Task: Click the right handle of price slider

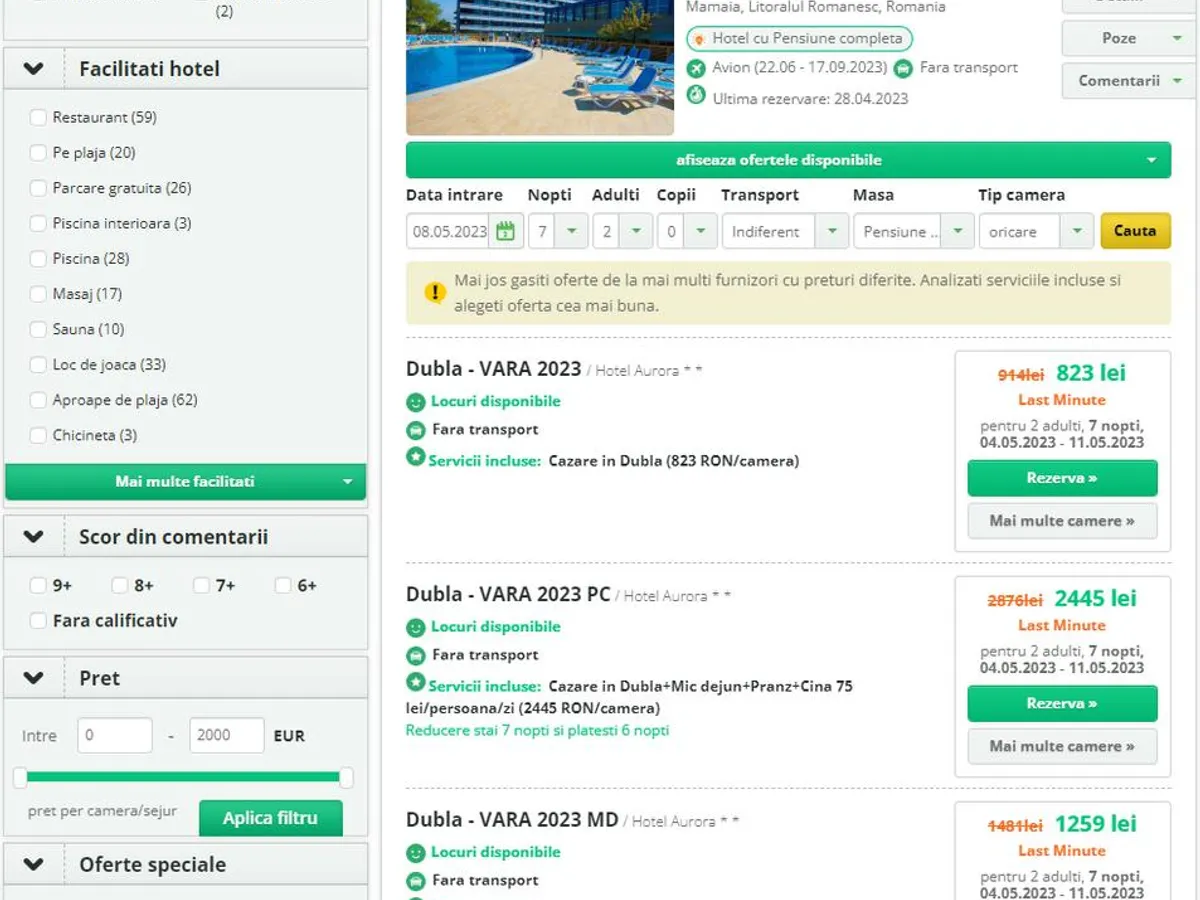Action: [347, 777]
